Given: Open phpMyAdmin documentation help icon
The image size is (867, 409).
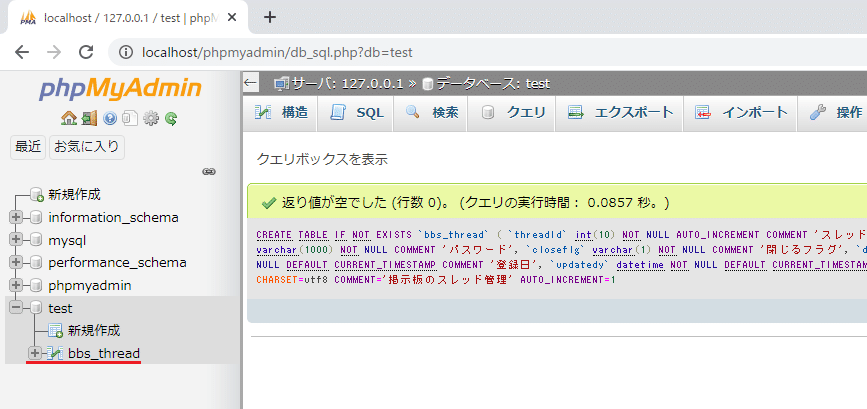Looking at the screenshot, I should pos(109,118).
